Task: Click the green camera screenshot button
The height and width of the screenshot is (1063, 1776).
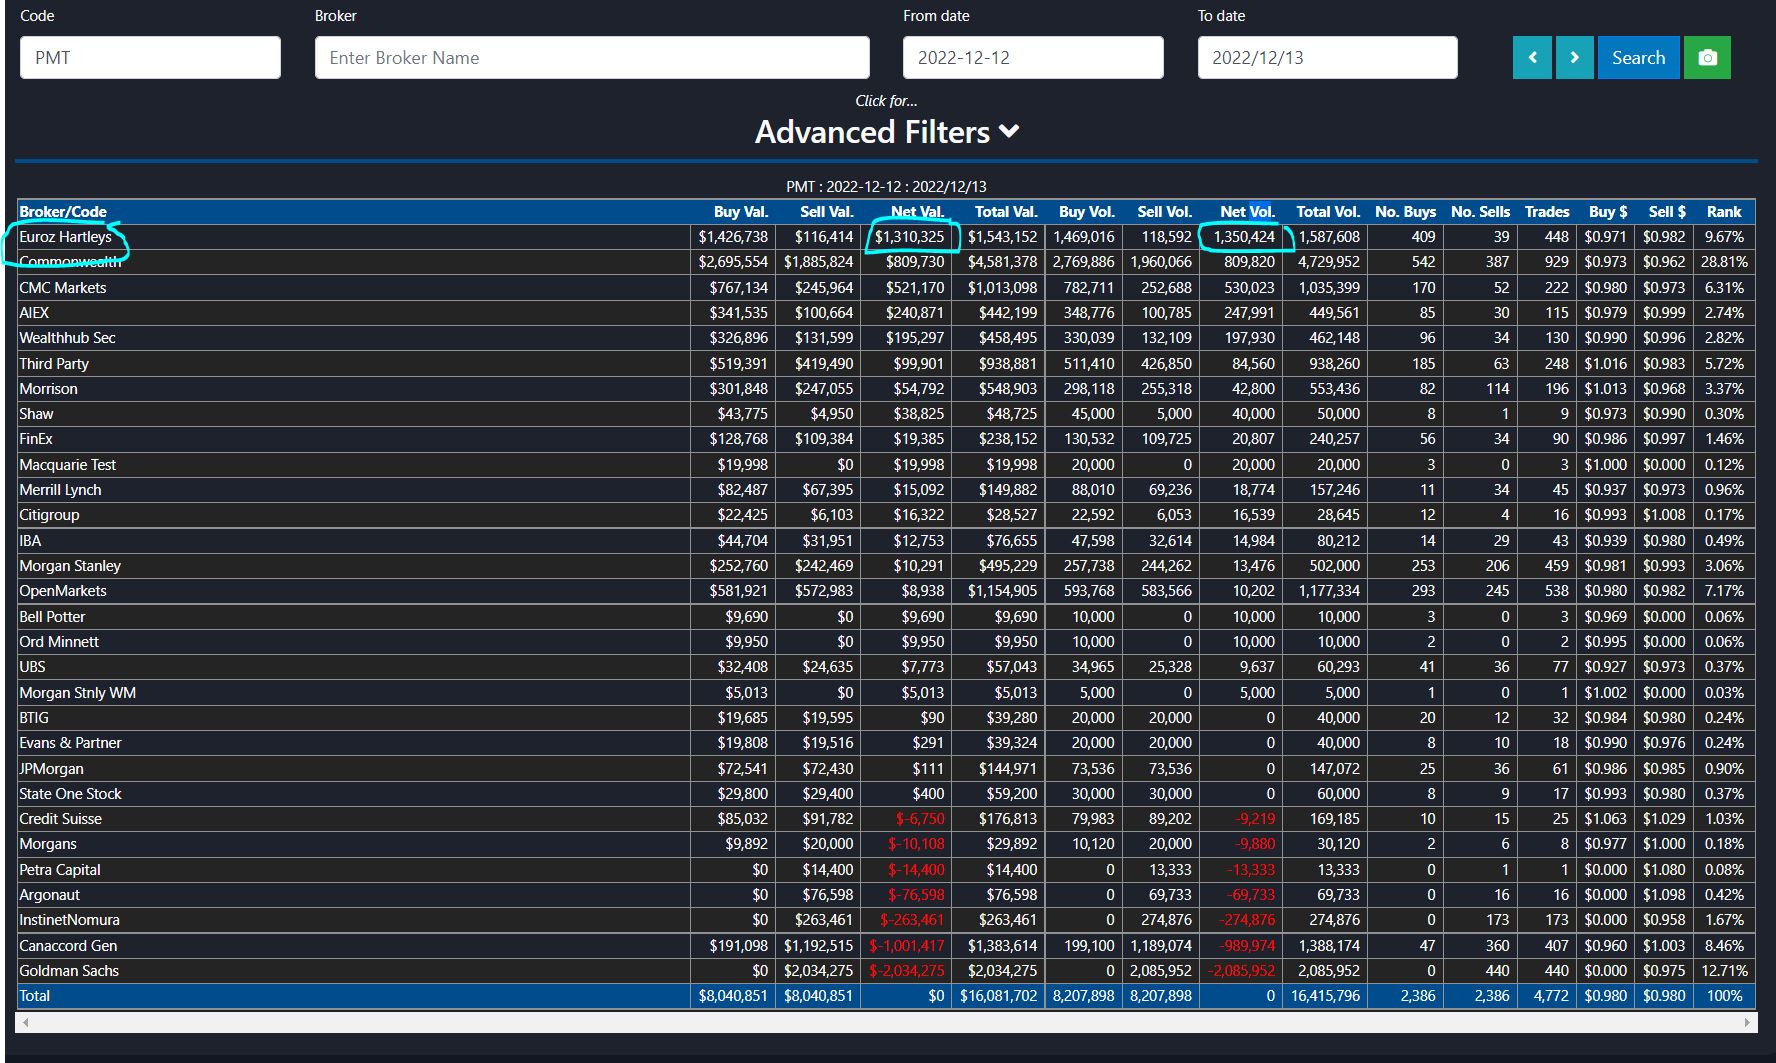Action: pos(1707,58)
